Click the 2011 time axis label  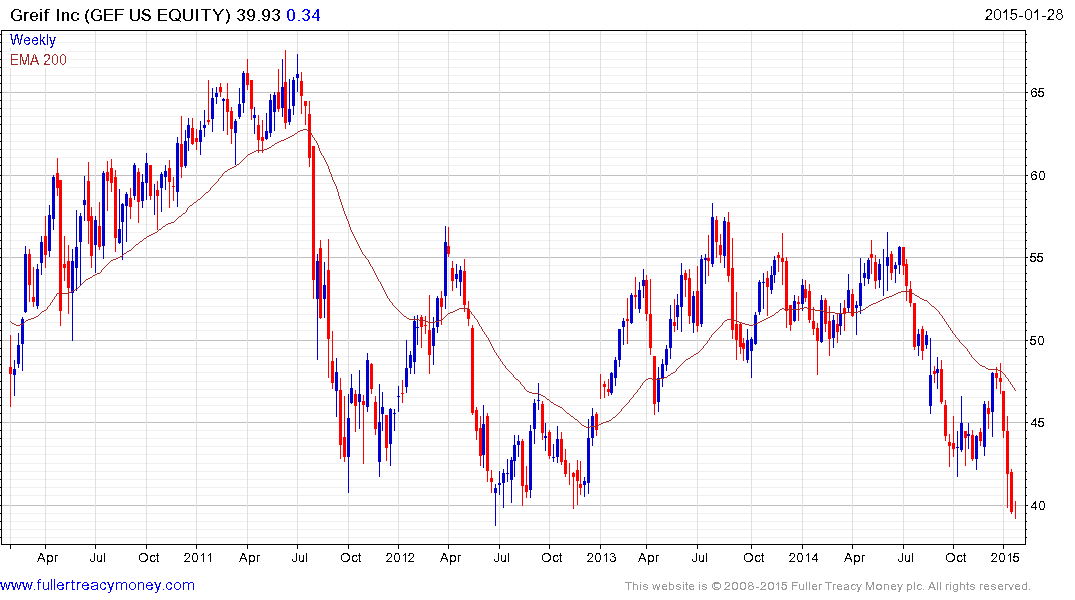(198, 557)
